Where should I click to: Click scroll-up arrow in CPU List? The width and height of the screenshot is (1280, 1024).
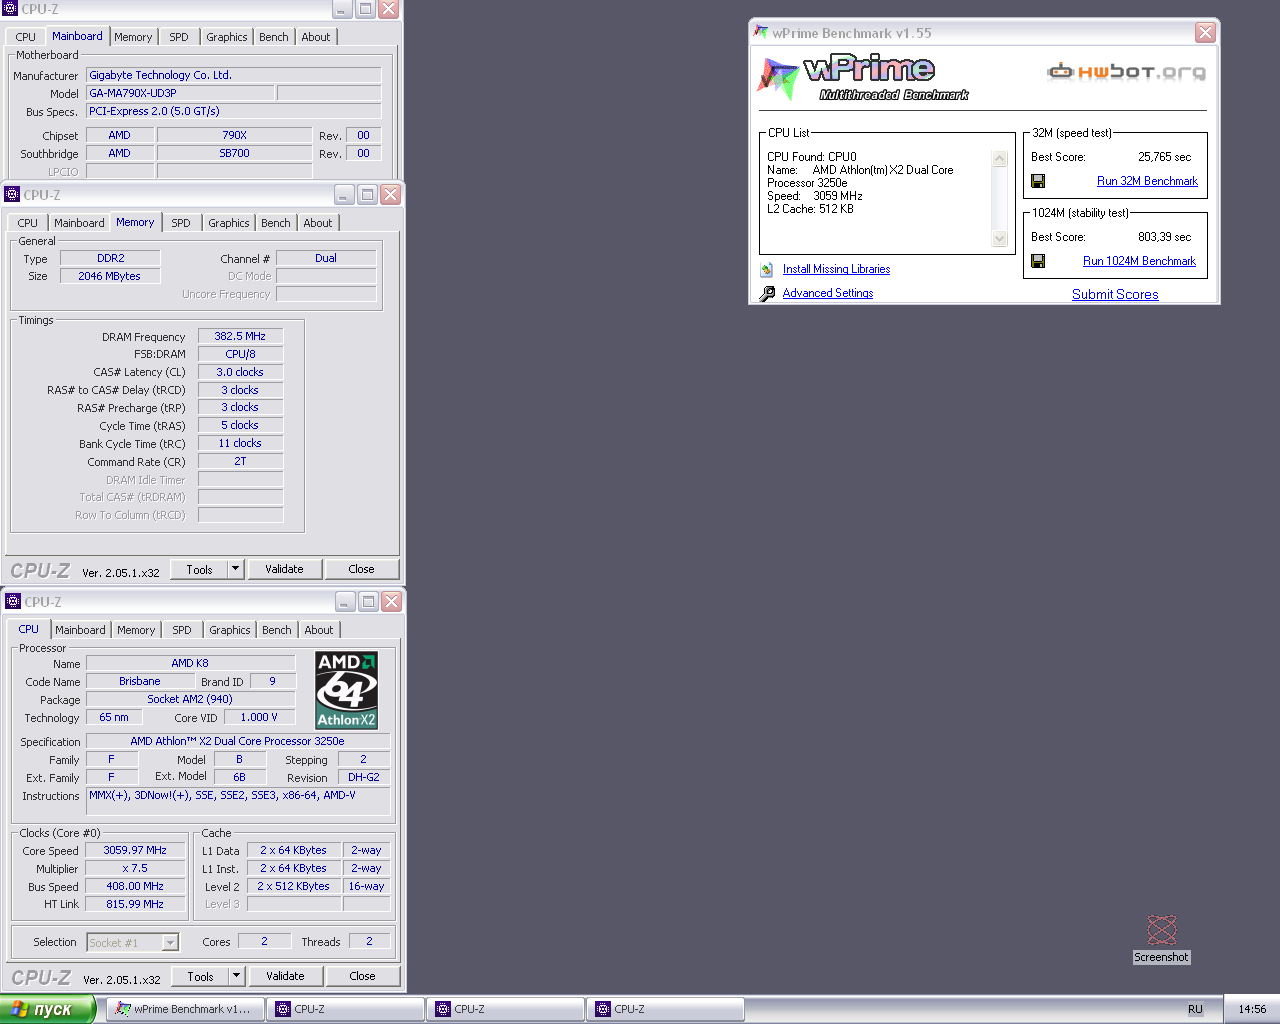coord(999,158)
